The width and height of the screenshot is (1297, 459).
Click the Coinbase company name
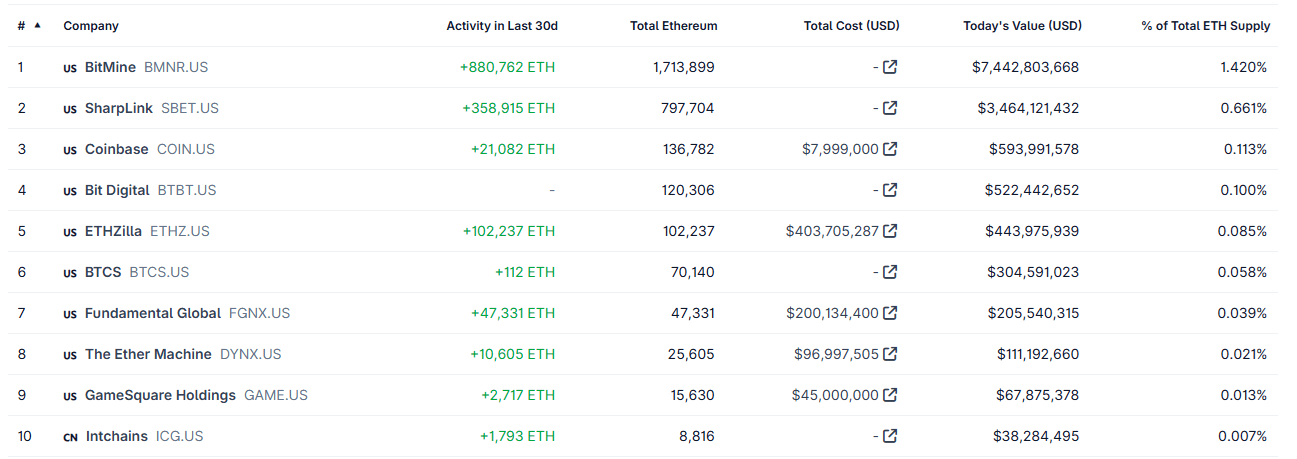coord(116,149)
